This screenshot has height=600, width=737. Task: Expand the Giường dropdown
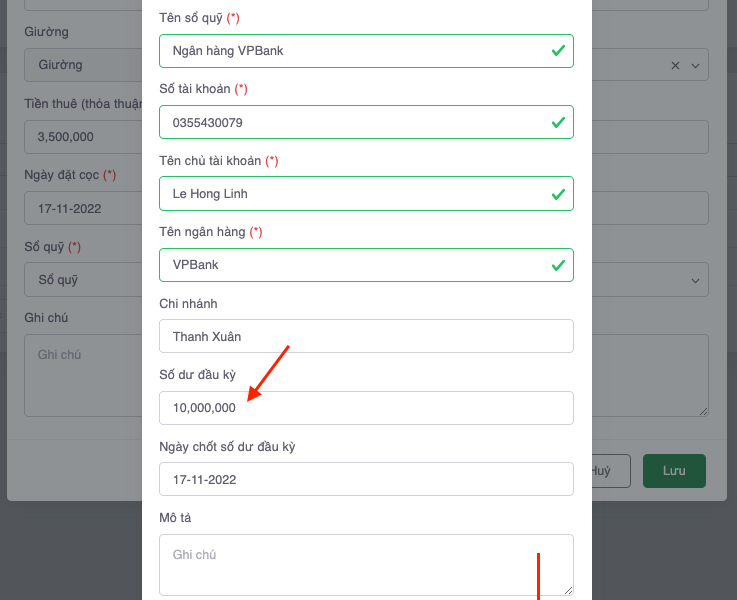(696, 65)
